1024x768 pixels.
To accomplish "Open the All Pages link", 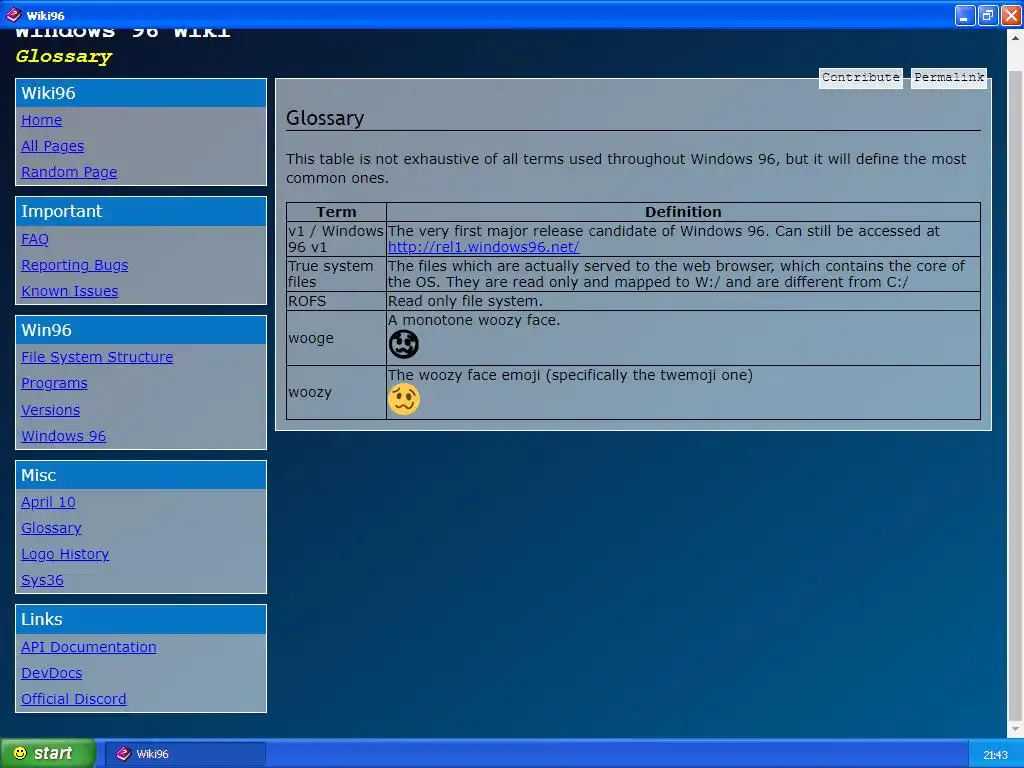I will coord(52,146).
